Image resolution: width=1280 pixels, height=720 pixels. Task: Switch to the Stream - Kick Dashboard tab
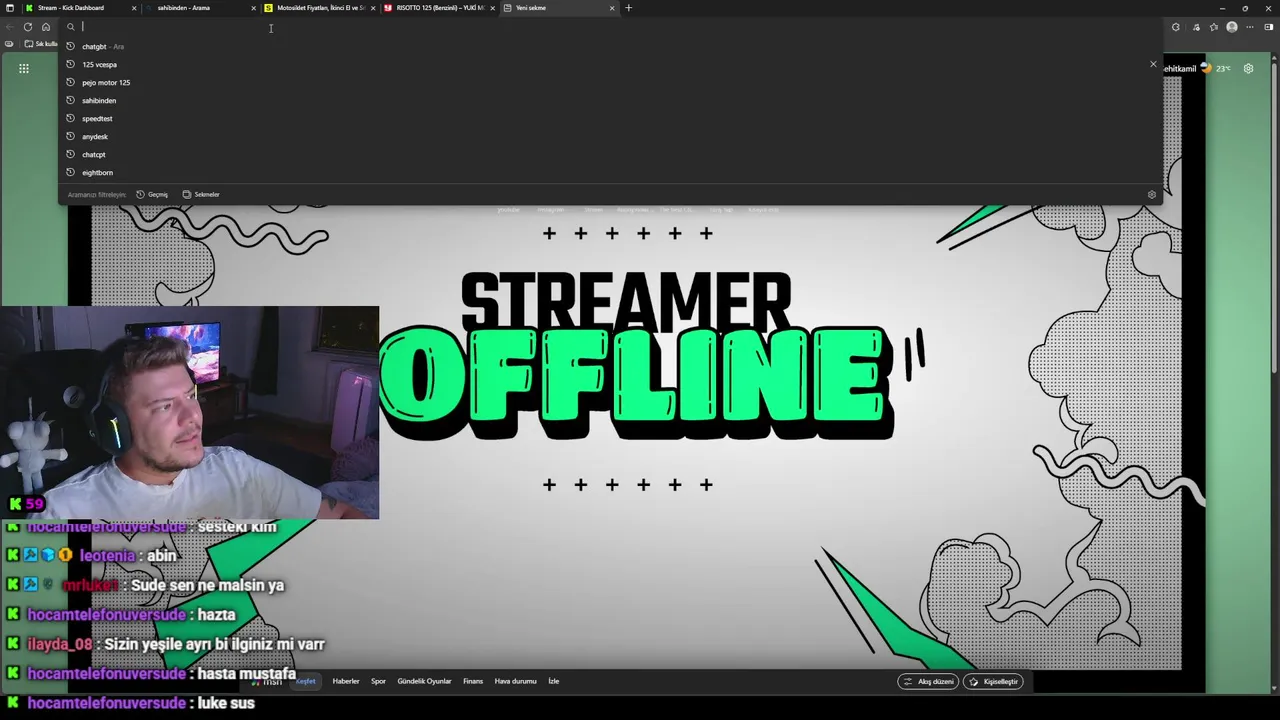pyautogui.click(x=80, y=8)
